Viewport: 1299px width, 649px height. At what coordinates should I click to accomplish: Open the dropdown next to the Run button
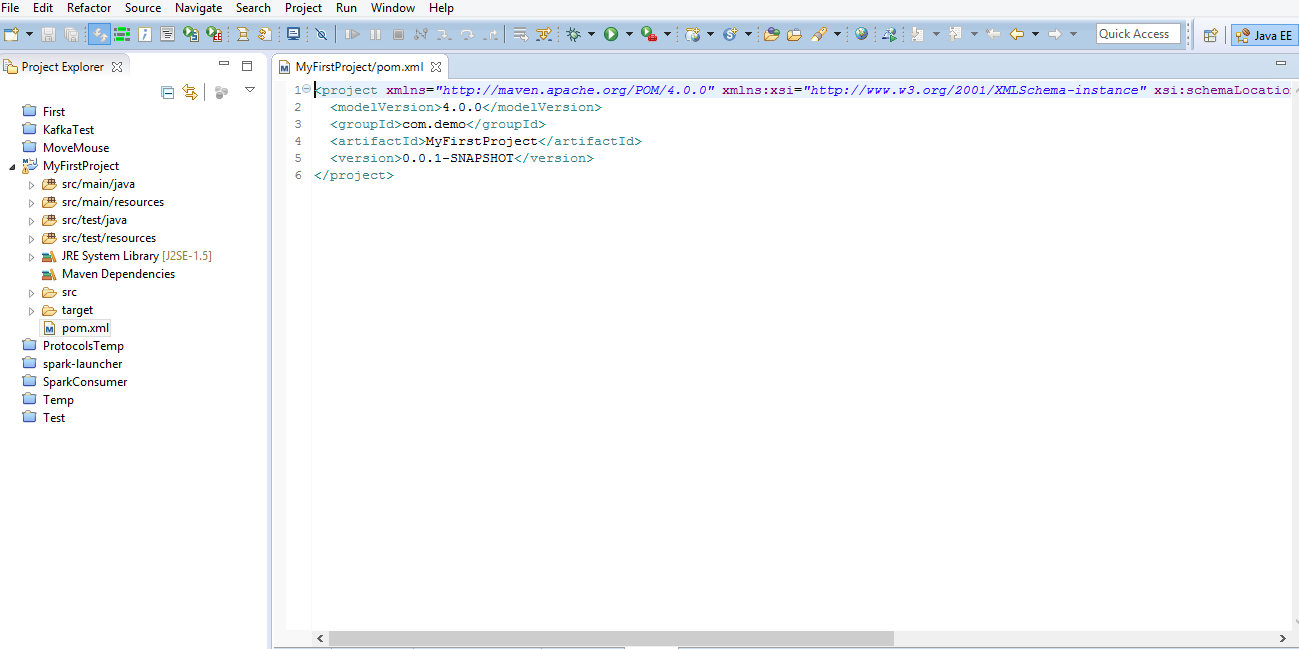[x=627, y=33]
